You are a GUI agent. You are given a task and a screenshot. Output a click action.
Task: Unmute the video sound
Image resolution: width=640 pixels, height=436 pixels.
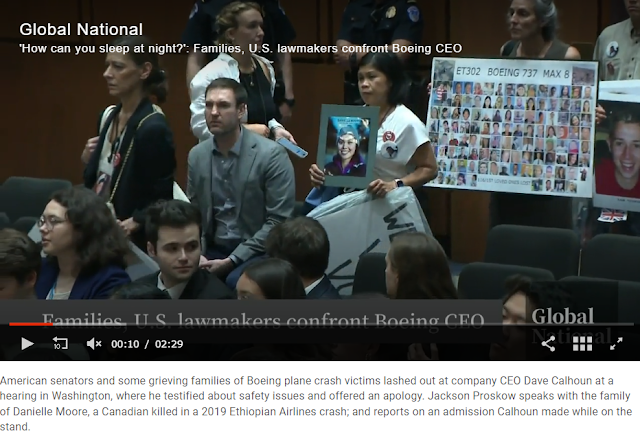(x=94, y=344)
